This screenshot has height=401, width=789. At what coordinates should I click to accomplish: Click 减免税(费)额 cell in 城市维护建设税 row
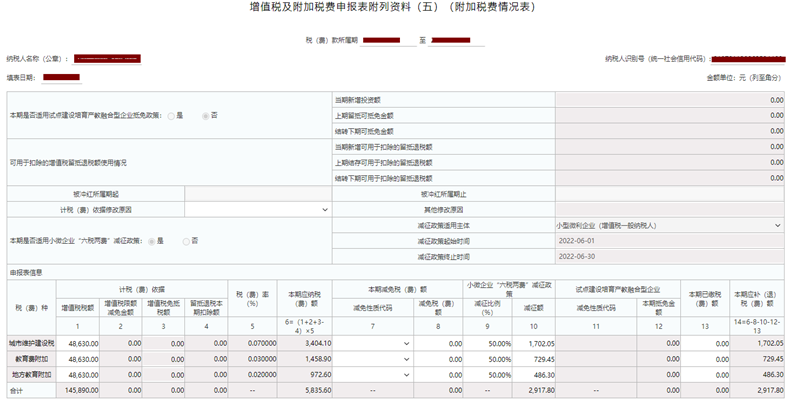point(438,344)
